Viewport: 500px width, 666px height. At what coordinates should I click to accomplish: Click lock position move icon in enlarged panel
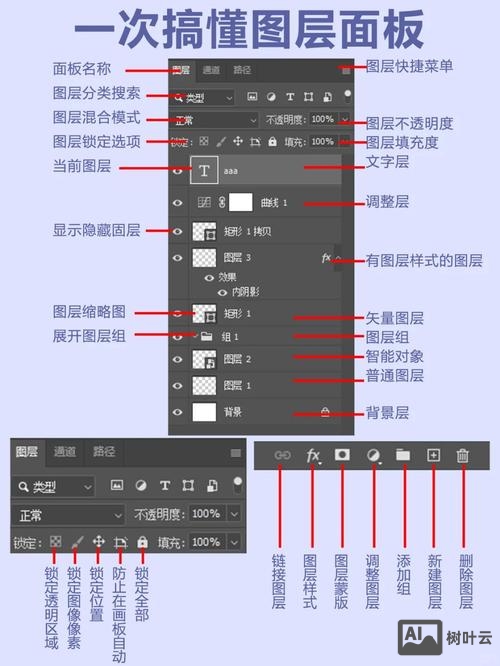click(99, 541)
